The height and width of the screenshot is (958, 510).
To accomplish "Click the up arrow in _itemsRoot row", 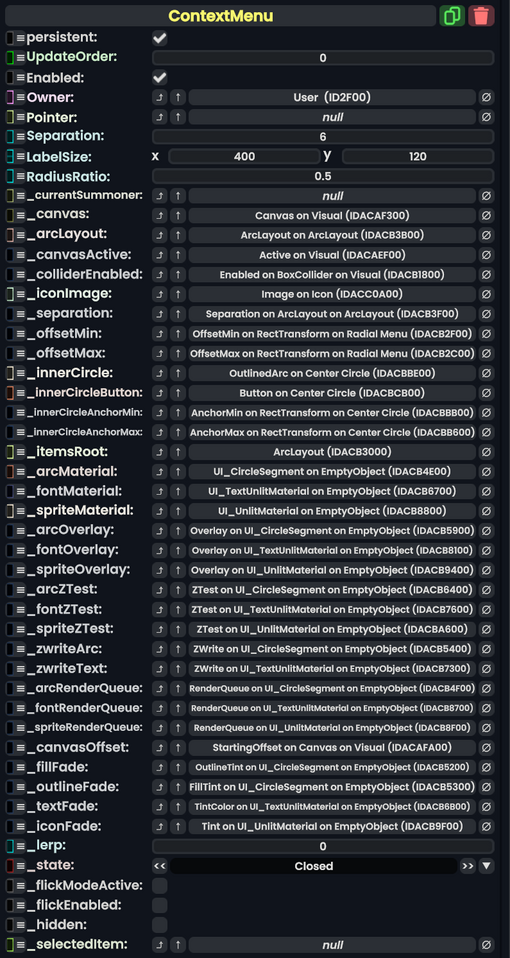I will [x=178, y=452].
